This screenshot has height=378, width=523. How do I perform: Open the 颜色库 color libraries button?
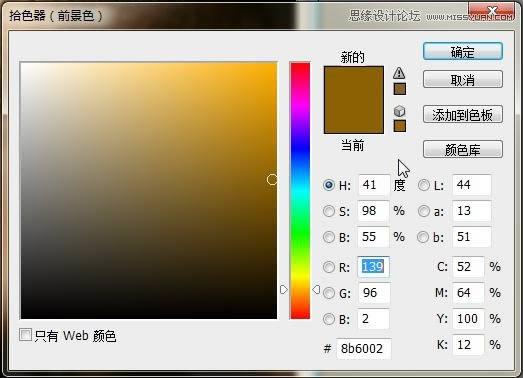tap(463, 149)
